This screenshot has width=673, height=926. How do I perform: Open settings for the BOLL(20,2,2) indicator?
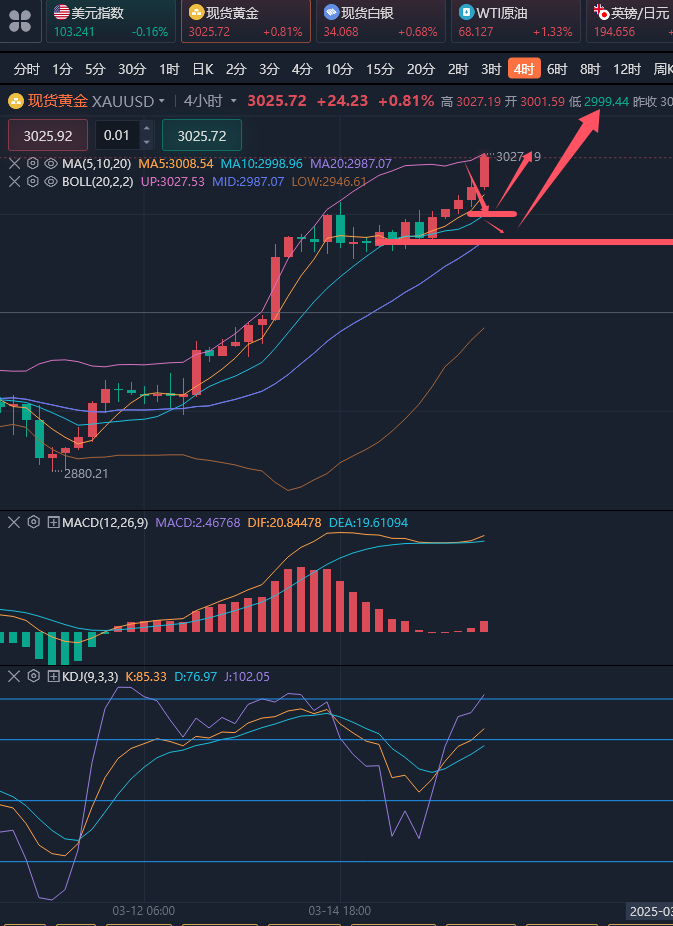pos(32,181)
